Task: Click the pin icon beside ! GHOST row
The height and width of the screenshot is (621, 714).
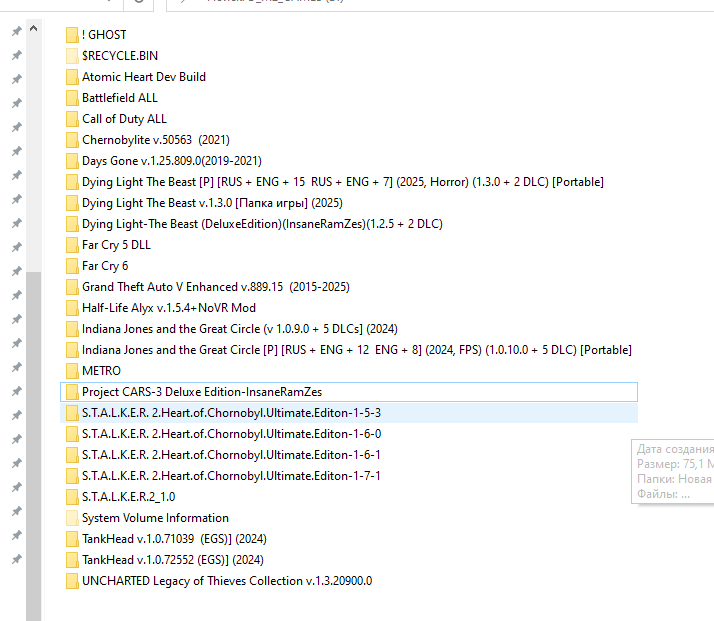Action: click(x=16, y=31)
